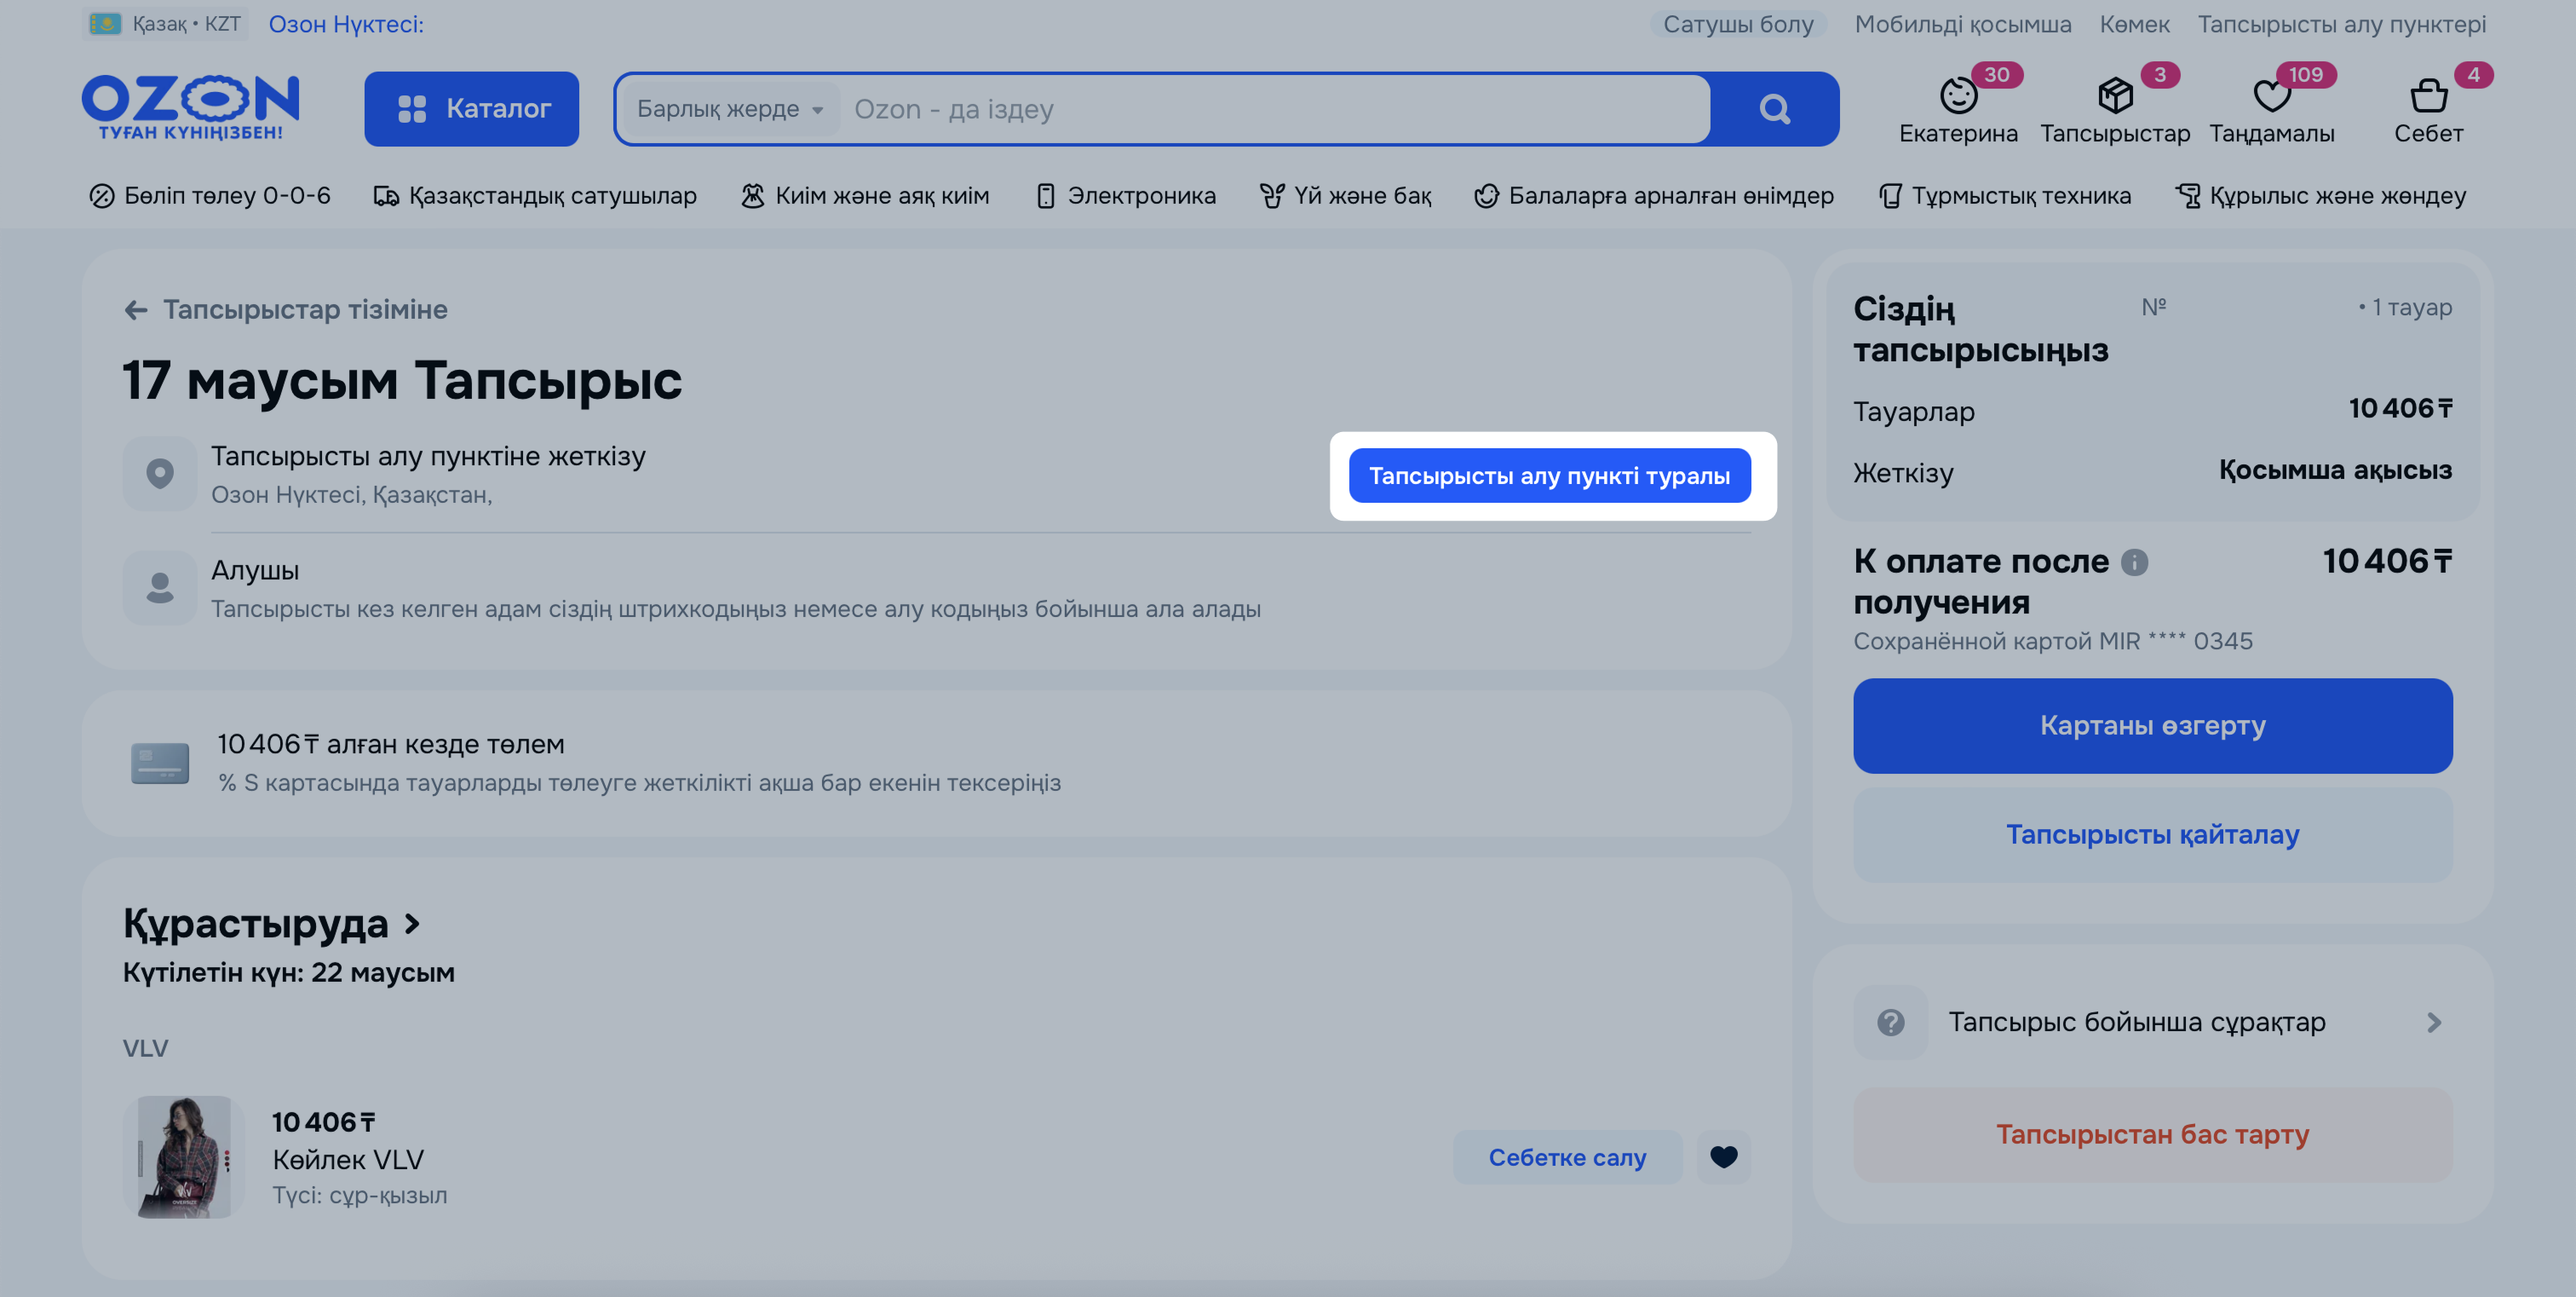Screen dimensions: 2576x1297
Task: Click the pickup point location pin icon
Action: point(160,473)
